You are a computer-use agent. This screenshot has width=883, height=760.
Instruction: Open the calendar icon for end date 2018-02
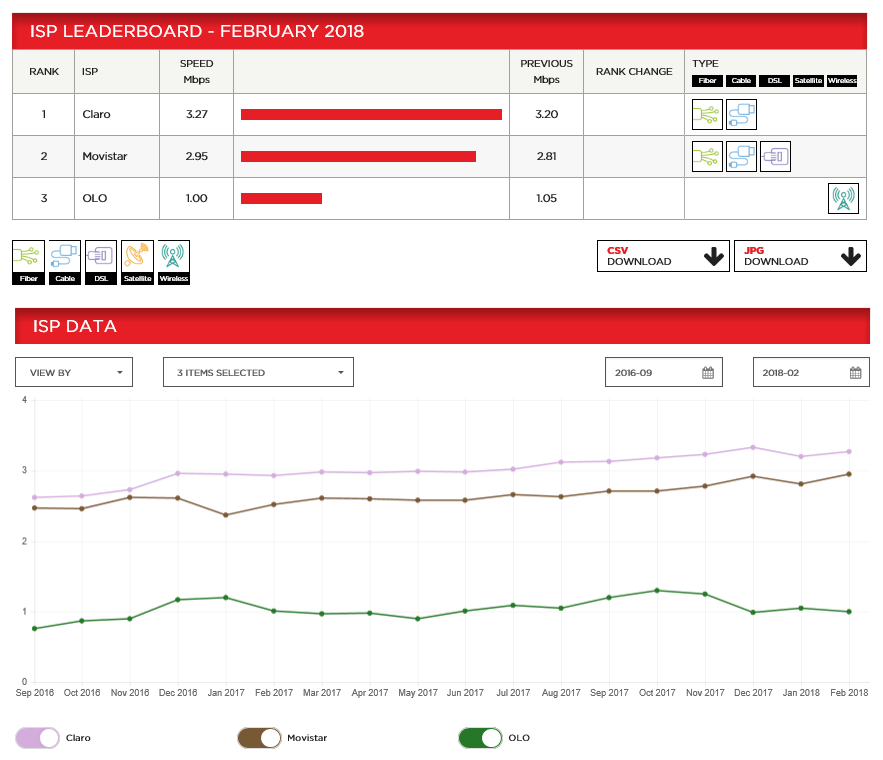855,373
